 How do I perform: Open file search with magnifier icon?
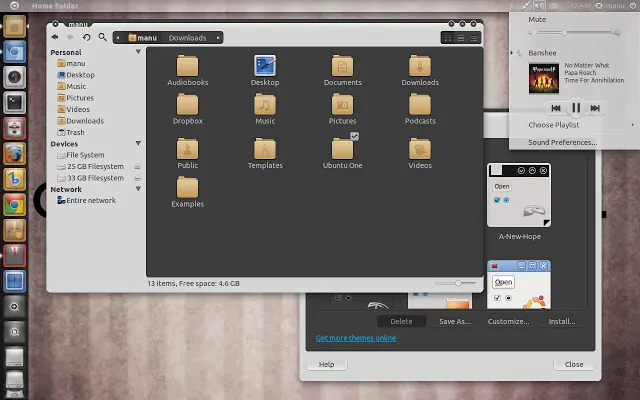102,37
